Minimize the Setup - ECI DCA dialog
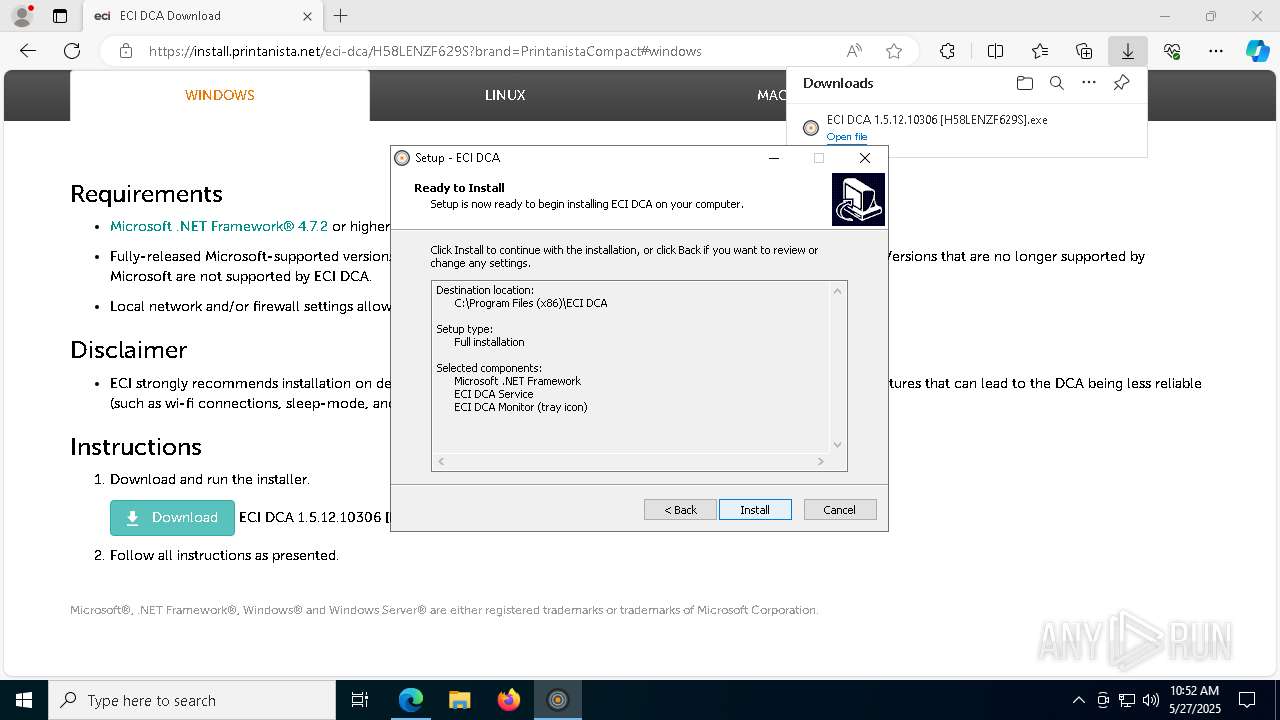This screenshot has width=1280, height=720. [x=774, y=158]
